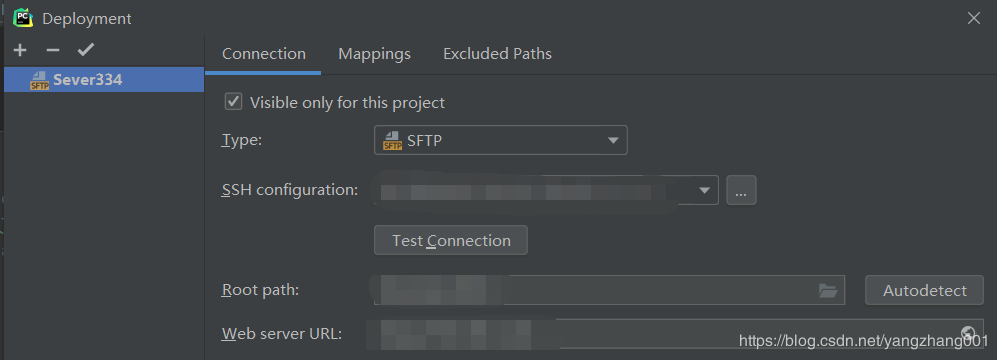Viewport: 997px width, 360px height.
Task: Click the SFTP icon beside Sever334
Action: 39,80
